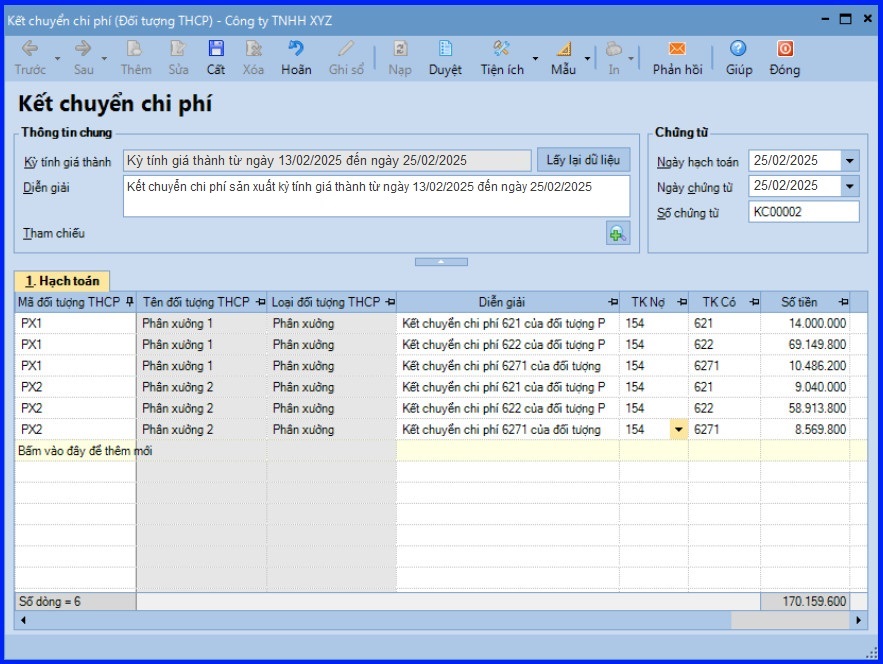Toggle pin on Số tiền column header
Viewport: 883px width, 664px height.
point(842,302)
